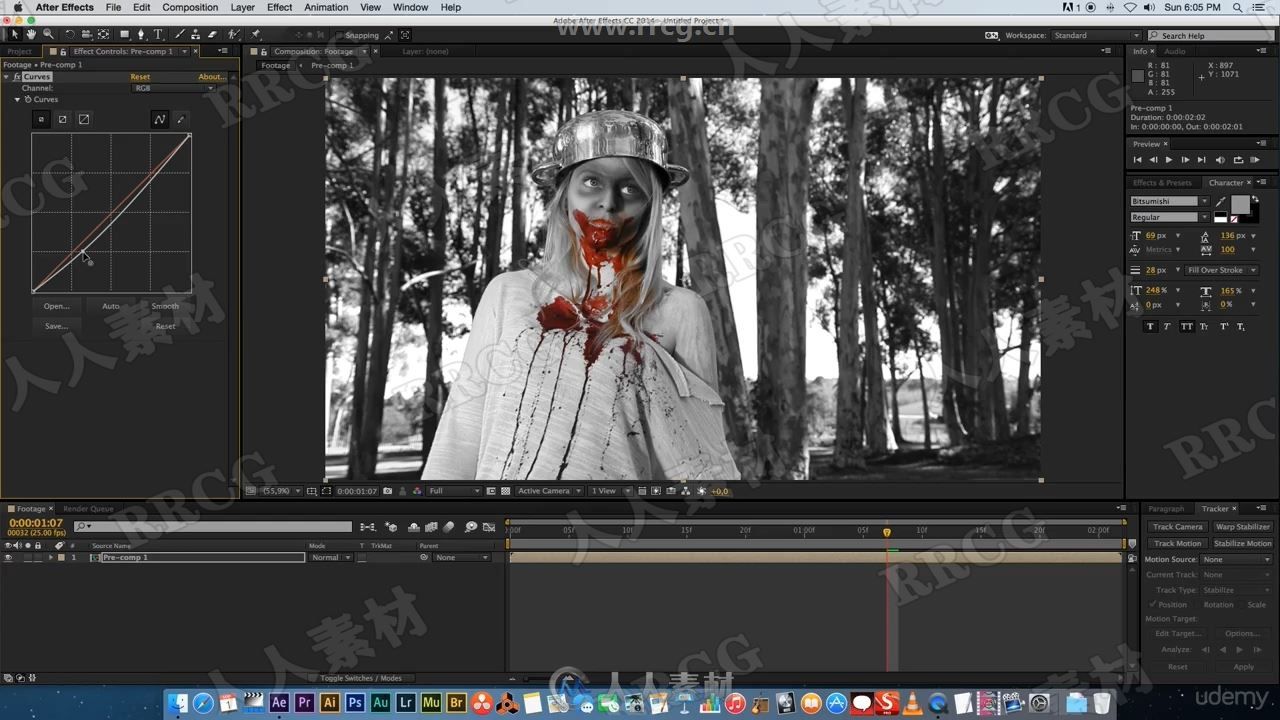Select the Type tool
The image size is (1280, 720).
click(x=158, y=34)
